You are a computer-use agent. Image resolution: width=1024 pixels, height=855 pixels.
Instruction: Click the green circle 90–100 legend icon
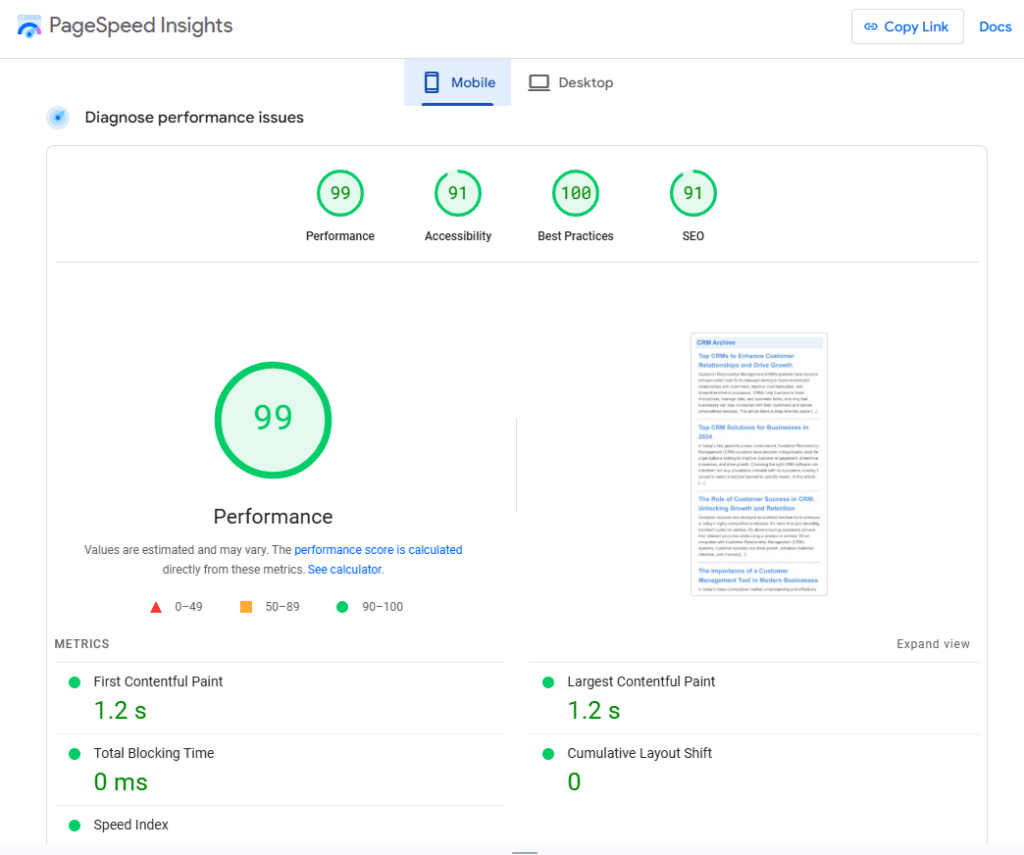[x=342, y=607]
